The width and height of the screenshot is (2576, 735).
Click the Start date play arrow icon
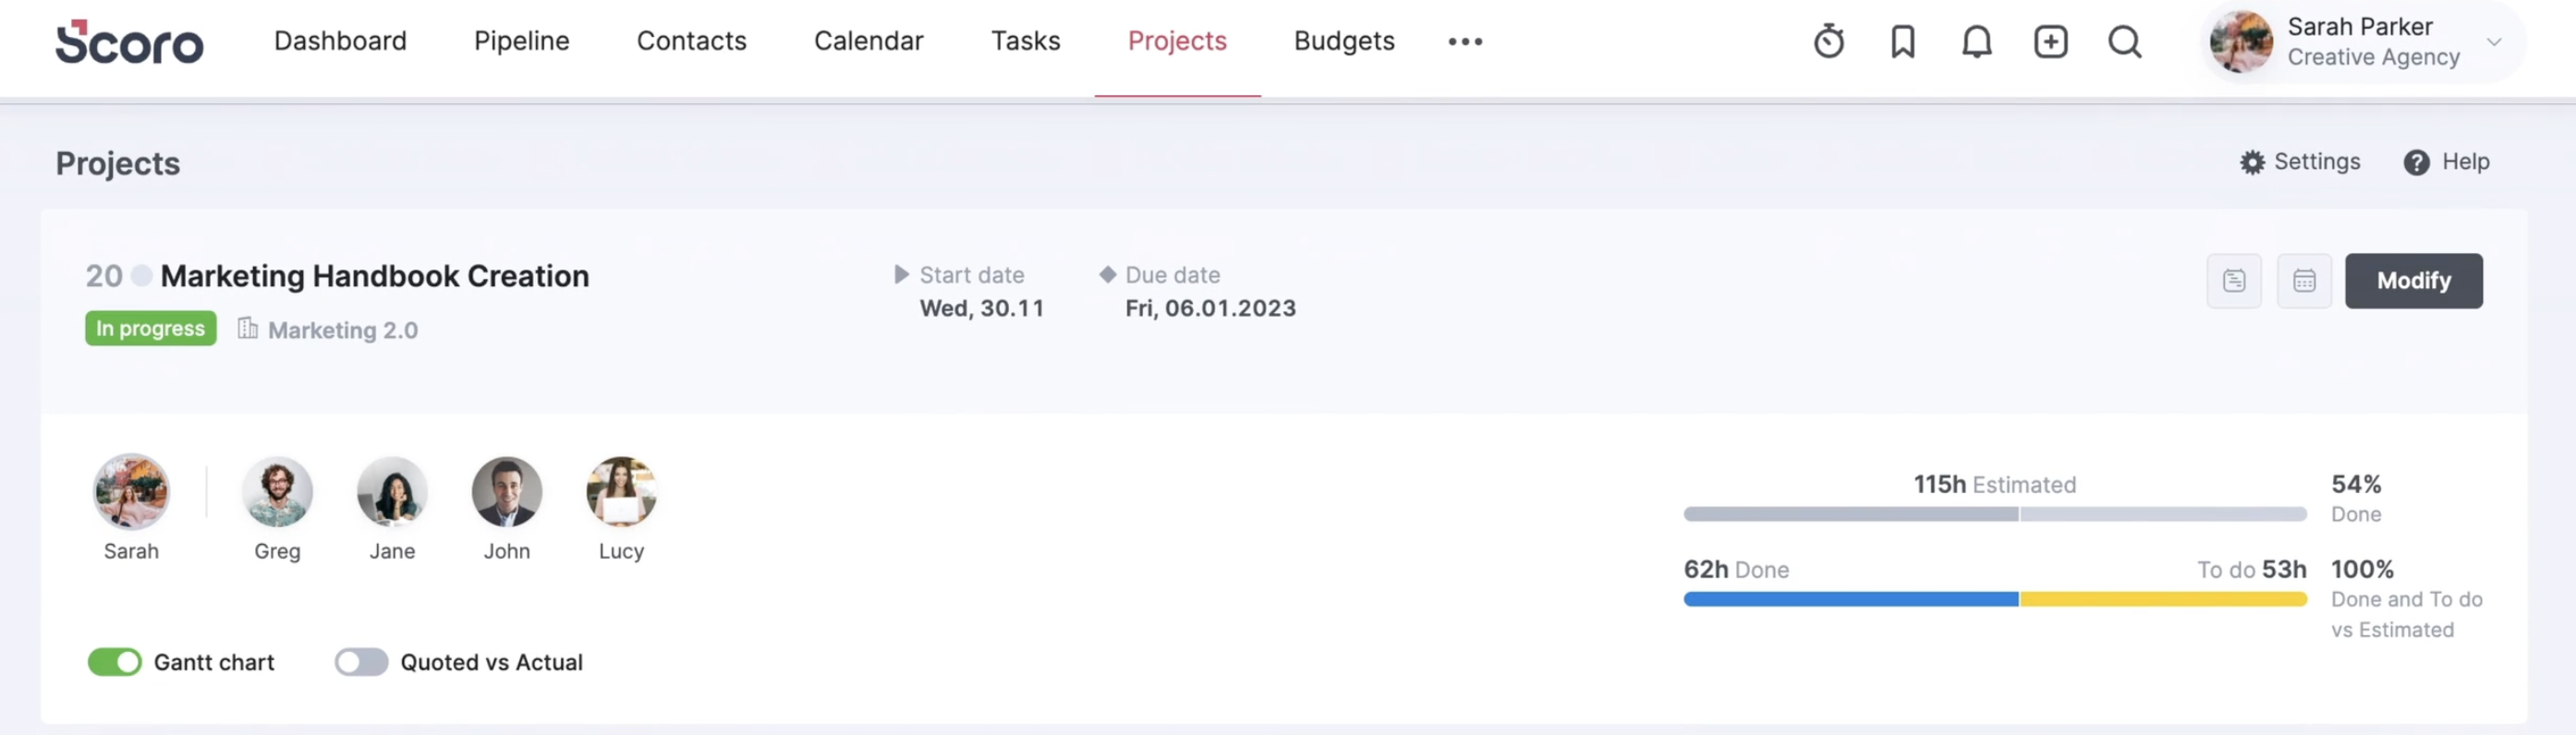pyautogui.click(x=901, y=274)
